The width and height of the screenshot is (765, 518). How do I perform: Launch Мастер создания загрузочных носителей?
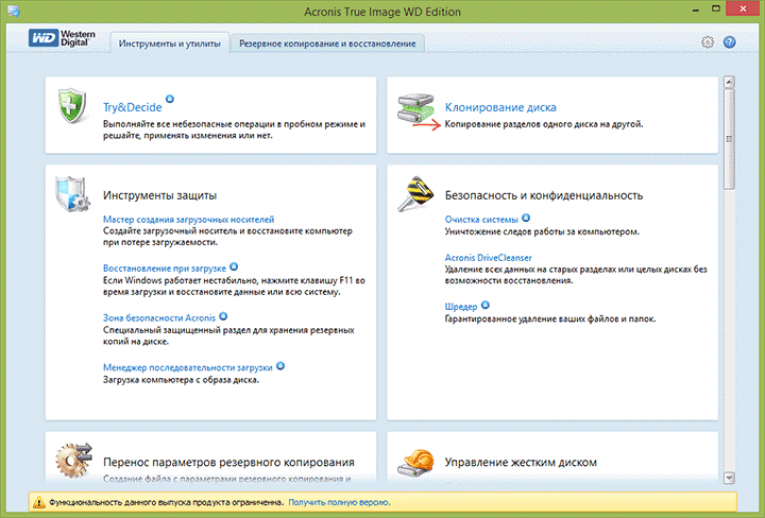coord(188,219)
